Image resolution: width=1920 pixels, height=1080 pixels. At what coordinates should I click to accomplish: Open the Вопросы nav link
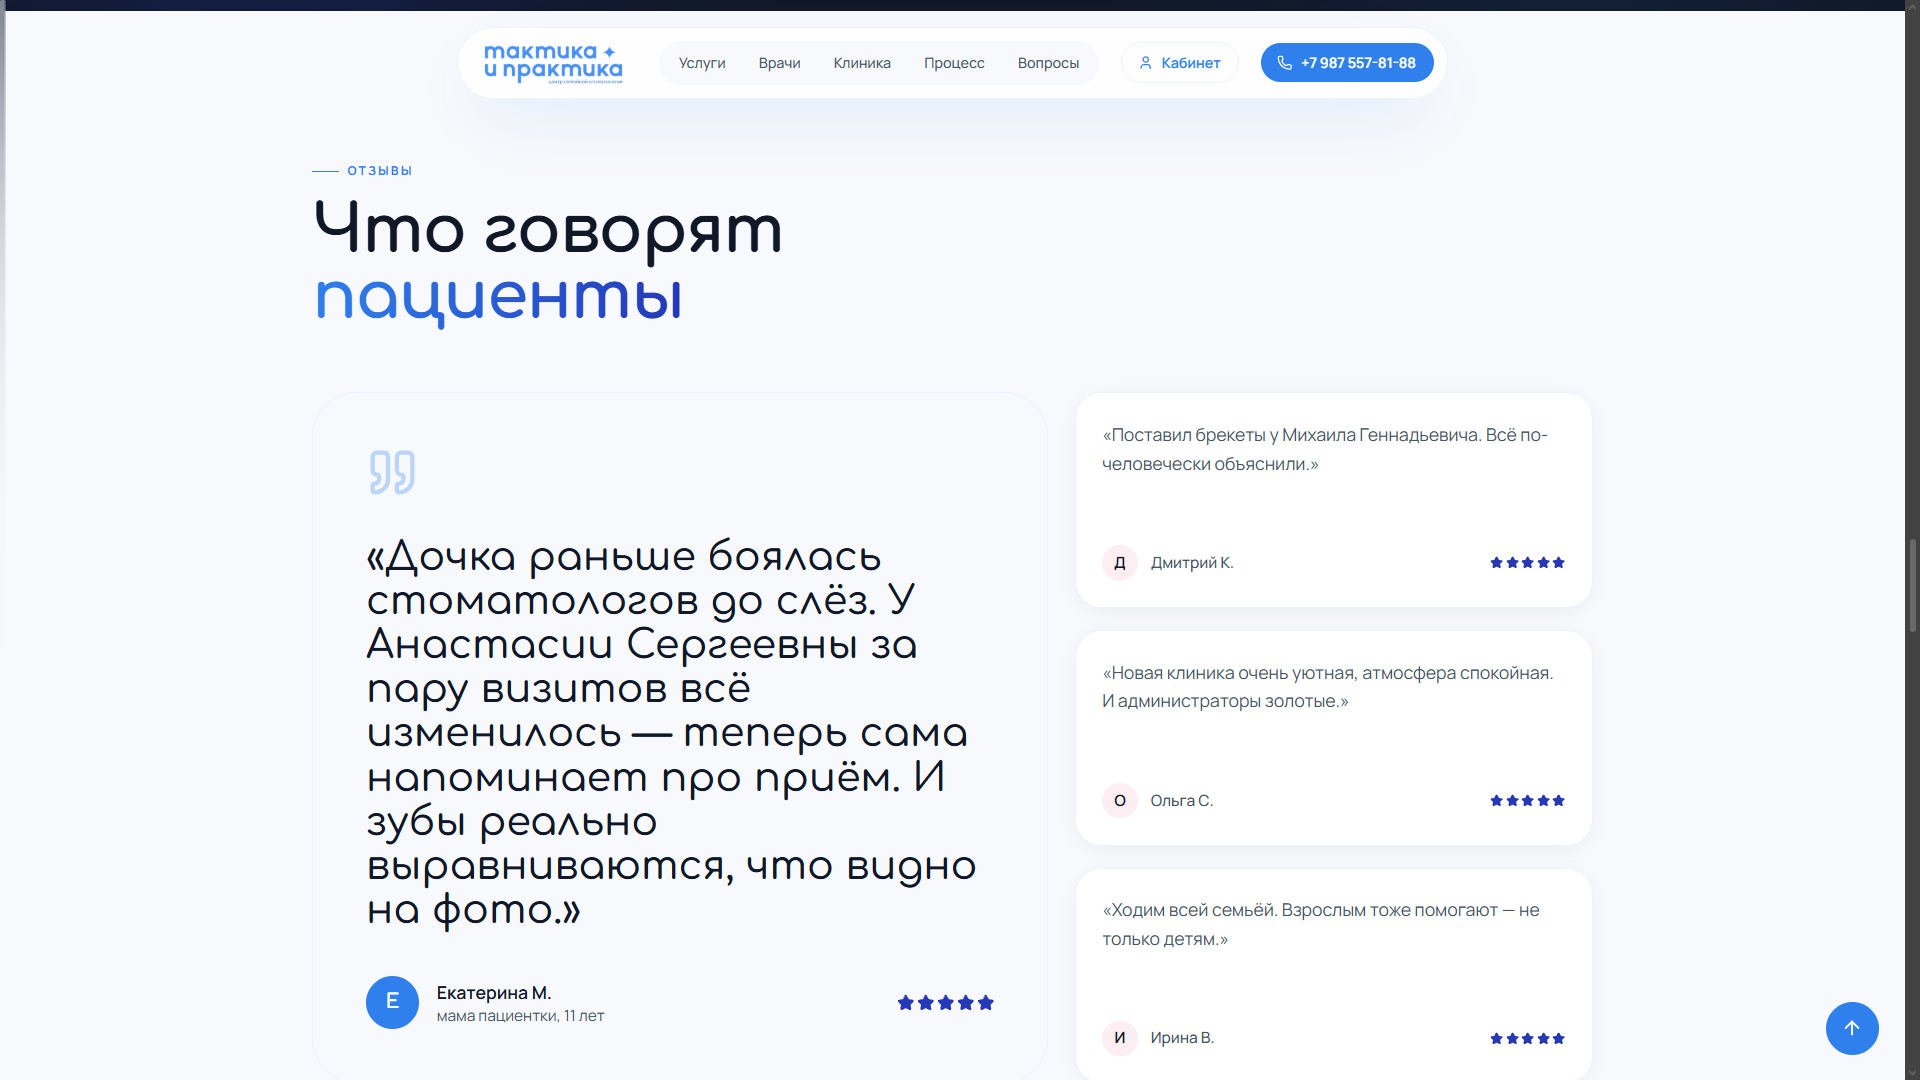(1048, 63)
